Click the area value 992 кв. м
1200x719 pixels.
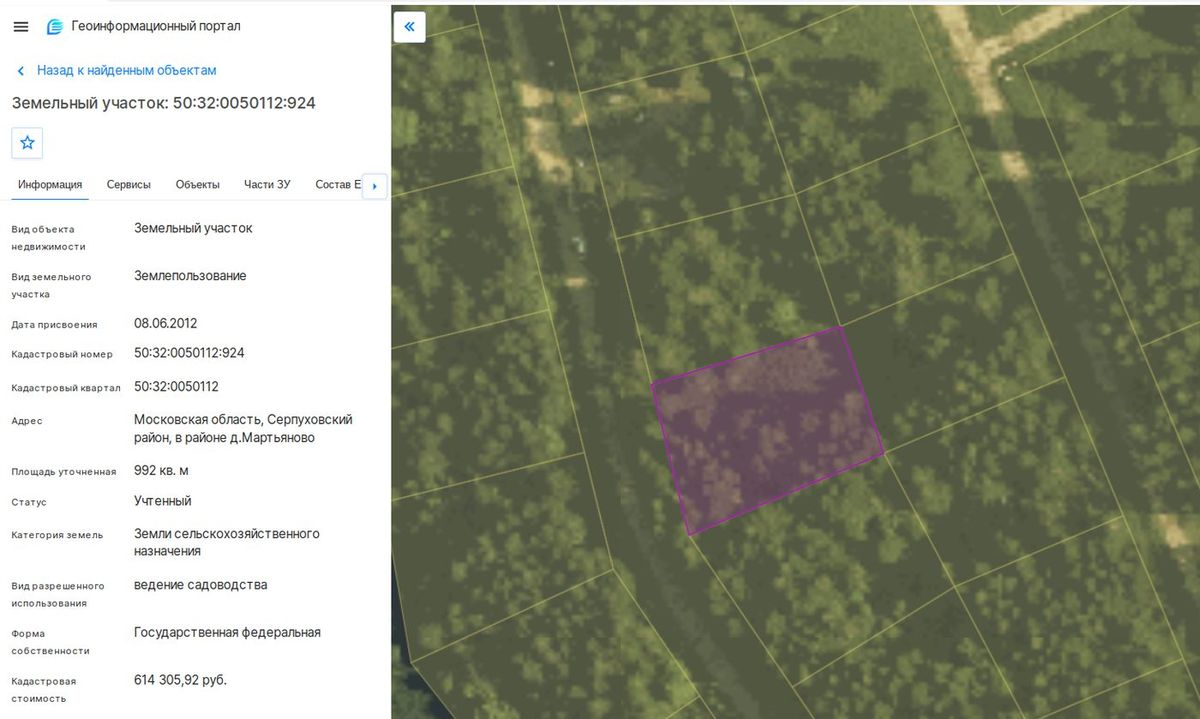[162, 471]
